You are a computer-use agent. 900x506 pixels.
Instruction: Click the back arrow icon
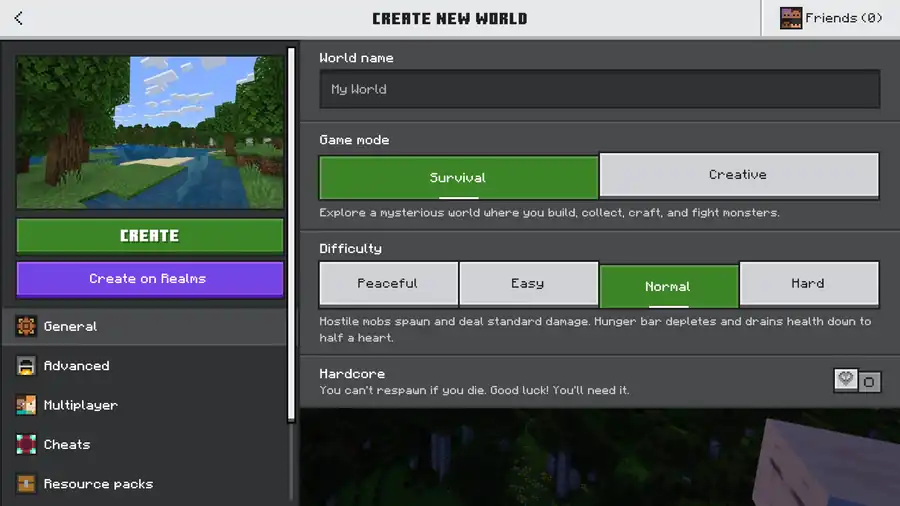tap(19, 18)
